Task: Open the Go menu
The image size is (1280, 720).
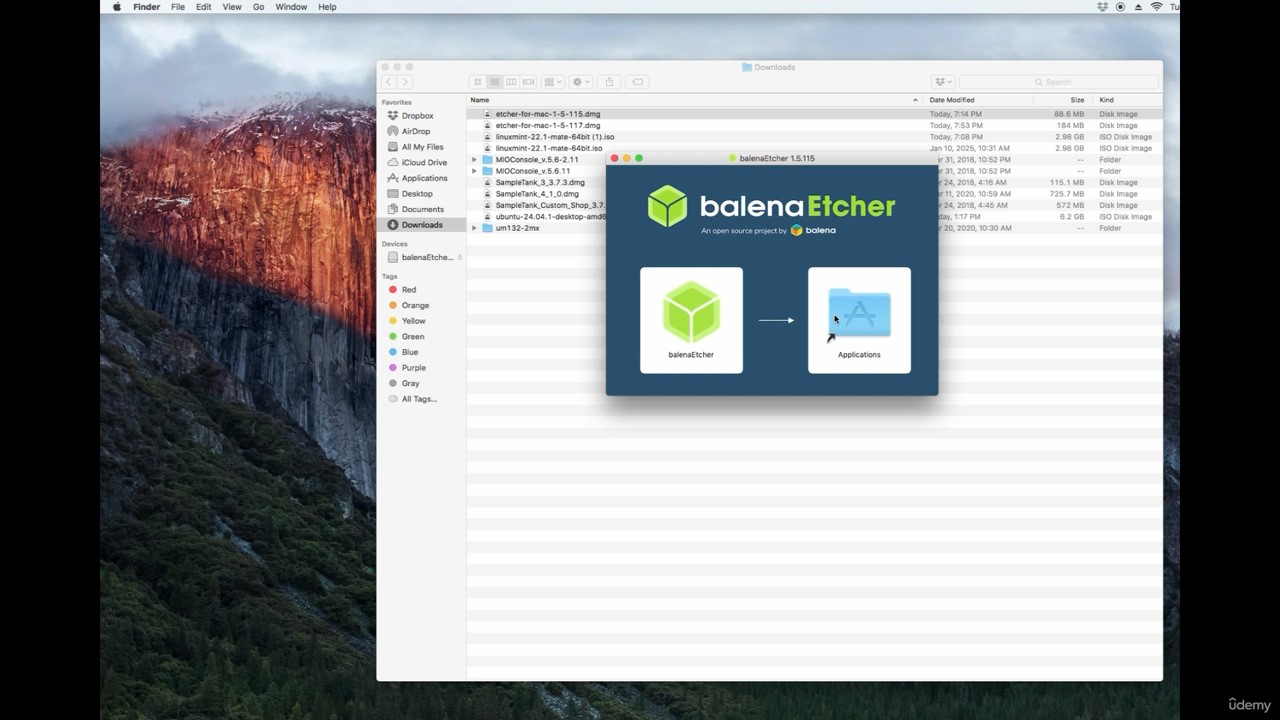Action: [x=259, y=7]
